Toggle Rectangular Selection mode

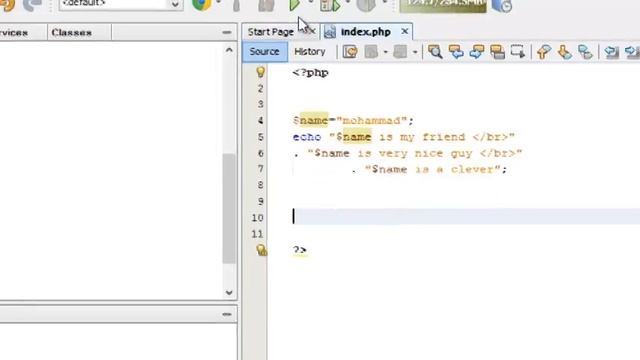[x=518, y=52]
